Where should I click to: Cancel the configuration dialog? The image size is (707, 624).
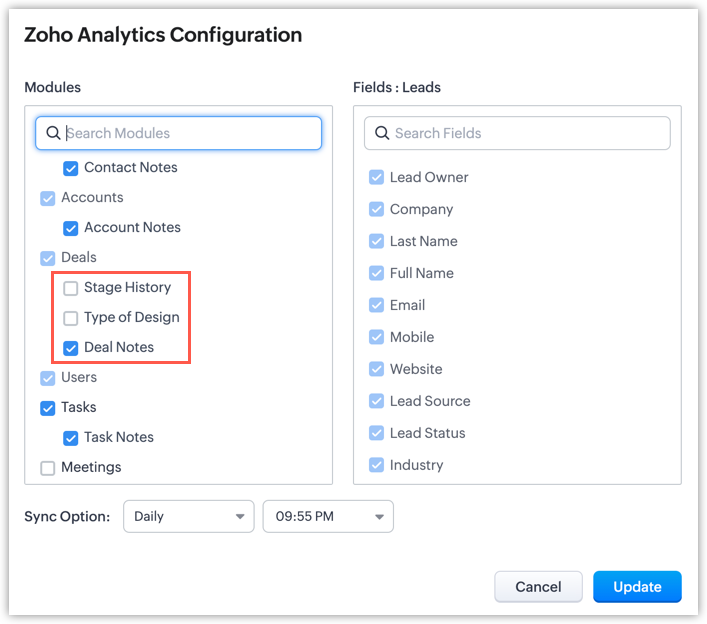[538, 587]
